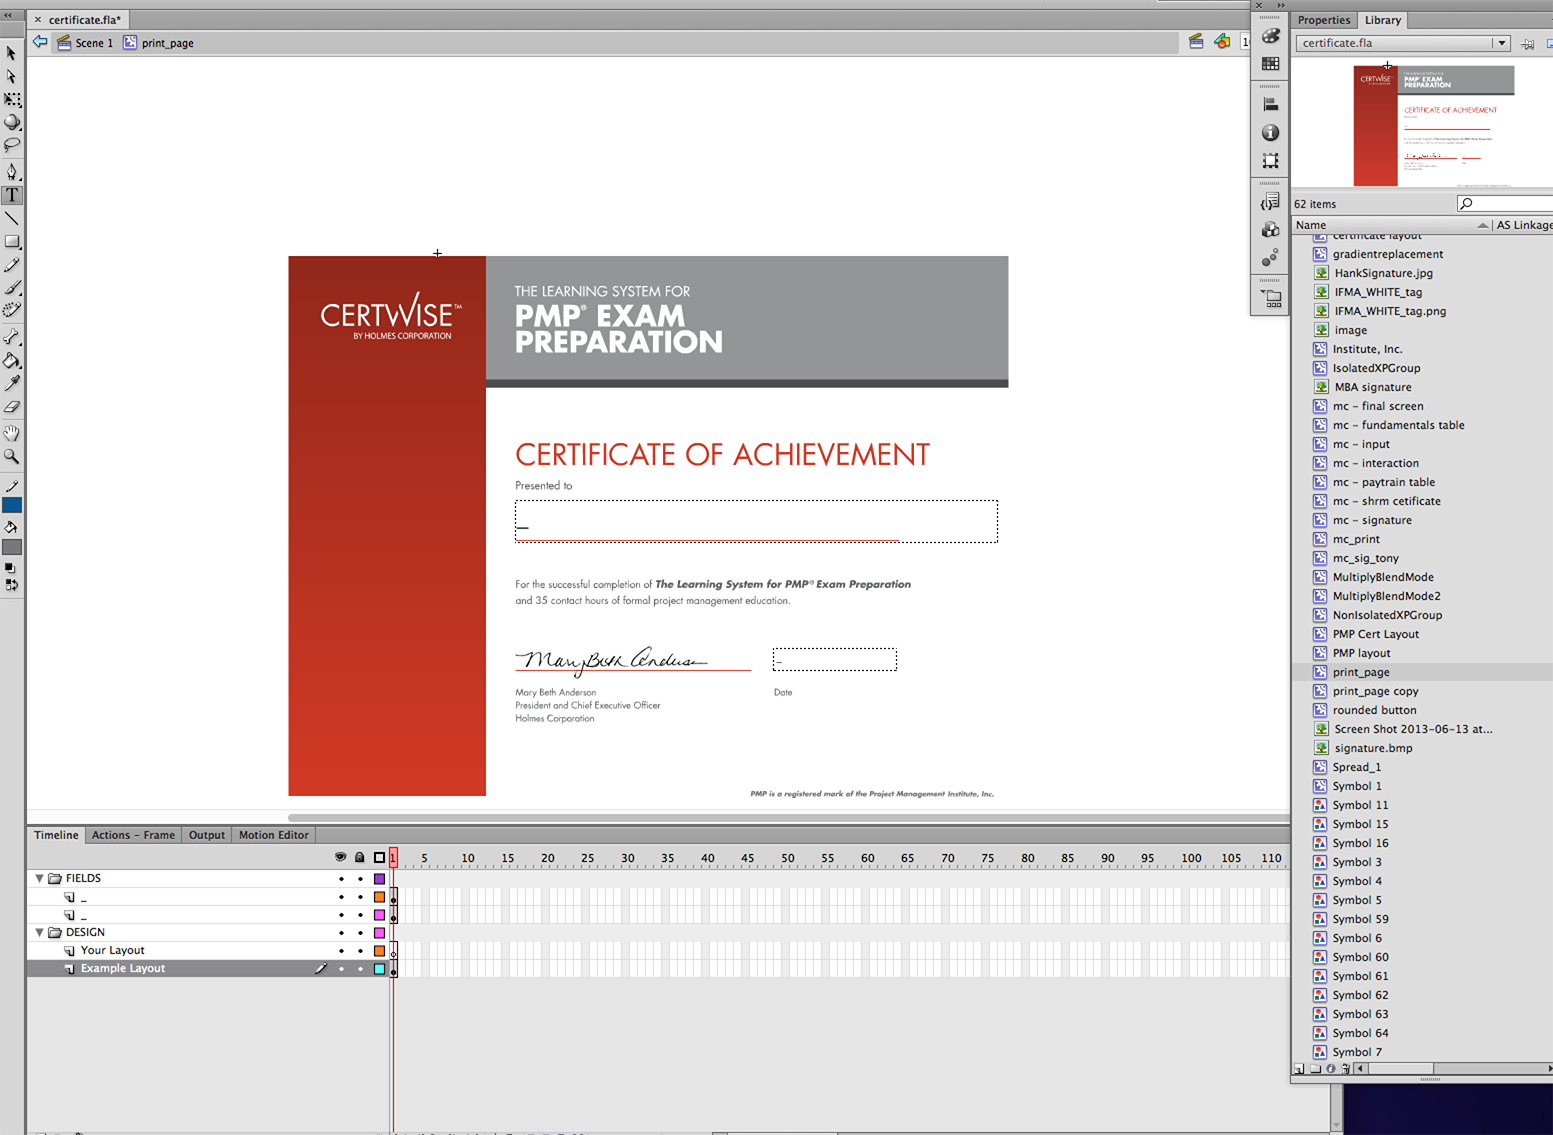1553x1135 pixels.
Task: Open the Info panel icon
Action: point(1270,133)
